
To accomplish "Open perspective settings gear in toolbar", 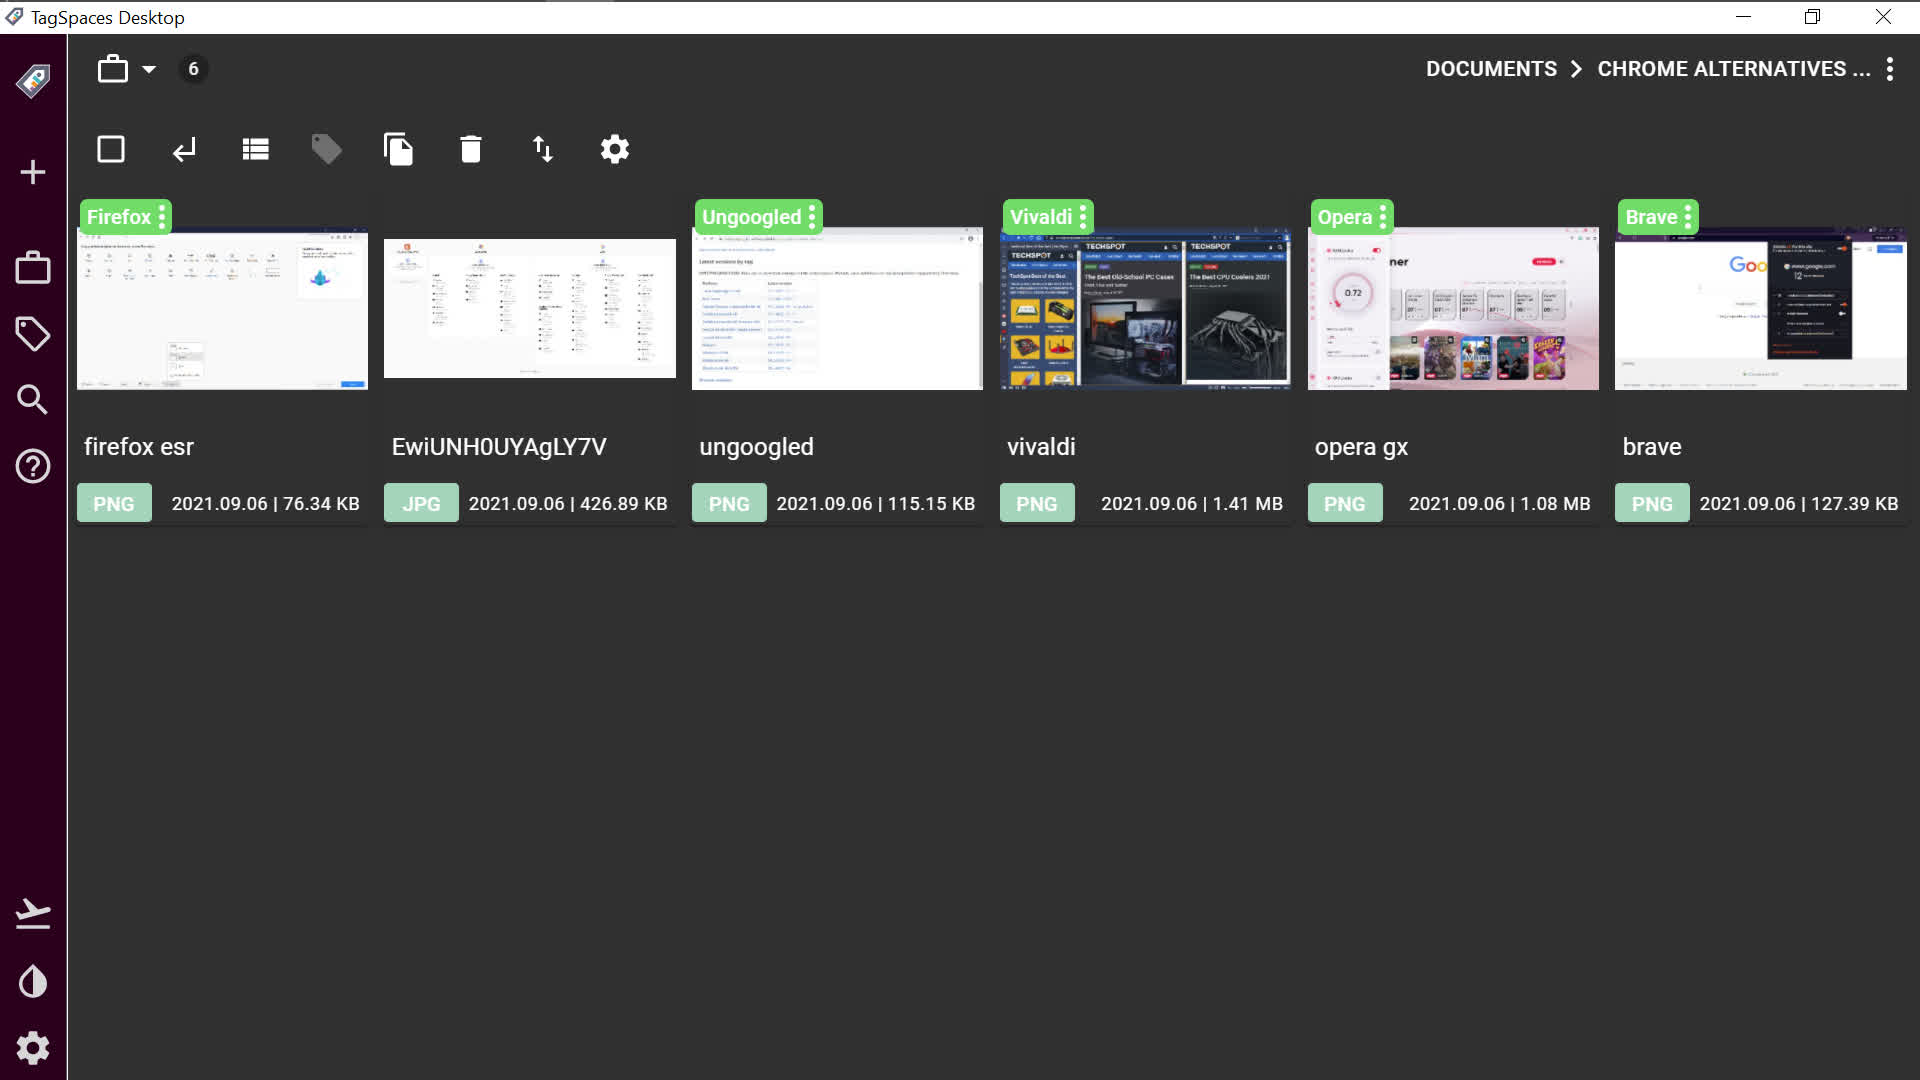I will click(614, 150).
